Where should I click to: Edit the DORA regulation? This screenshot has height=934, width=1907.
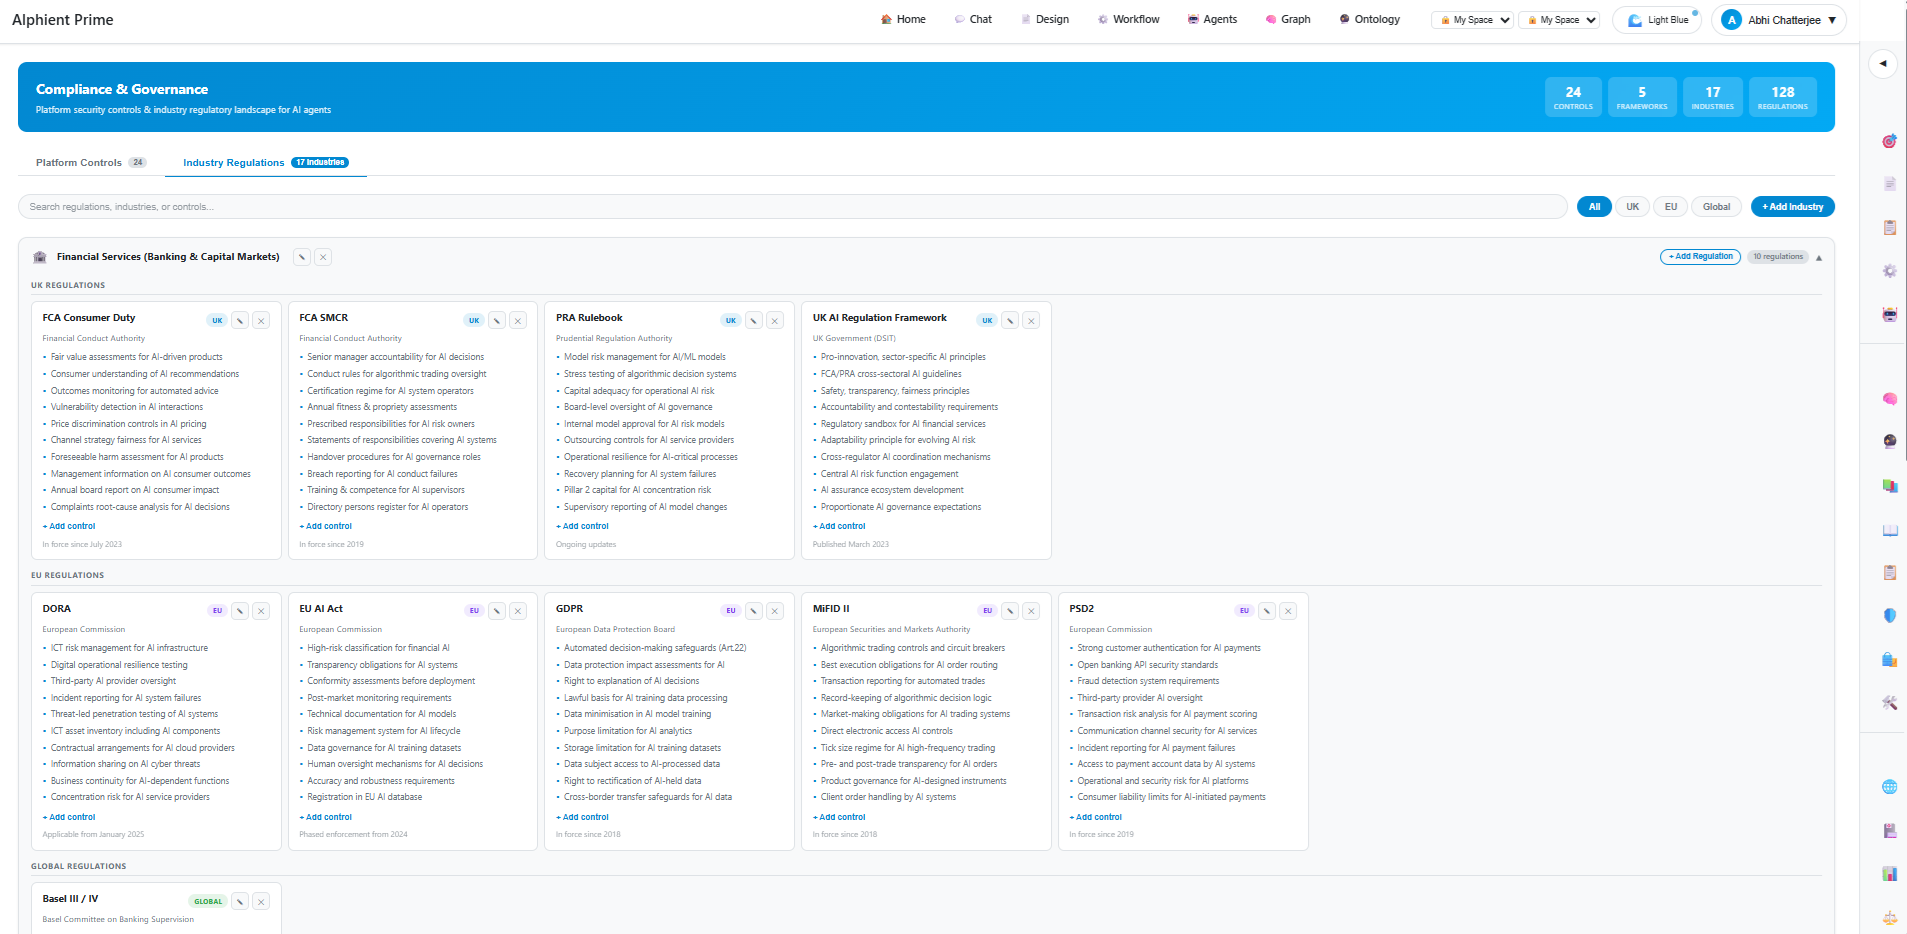pos(240,611)
